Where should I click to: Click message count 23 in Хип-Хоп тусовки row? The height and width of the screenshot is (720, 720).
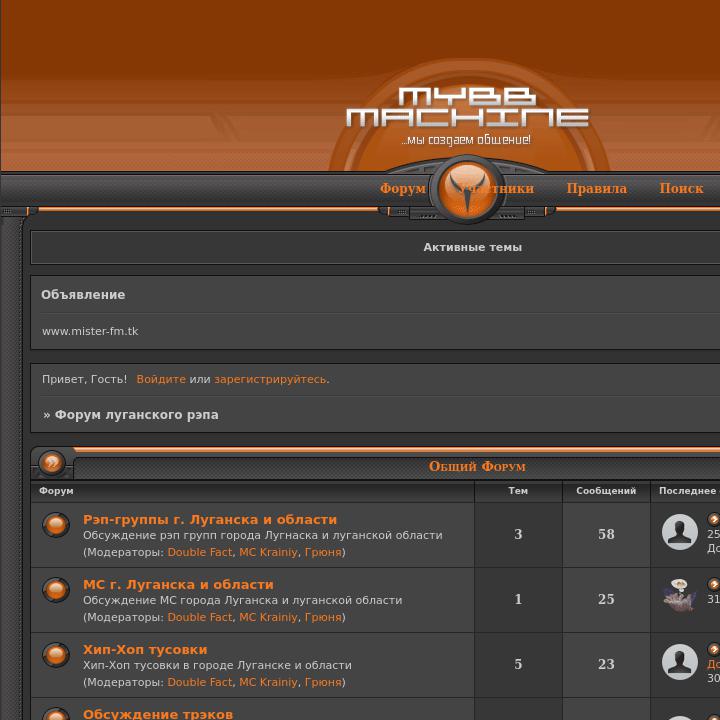606,664
